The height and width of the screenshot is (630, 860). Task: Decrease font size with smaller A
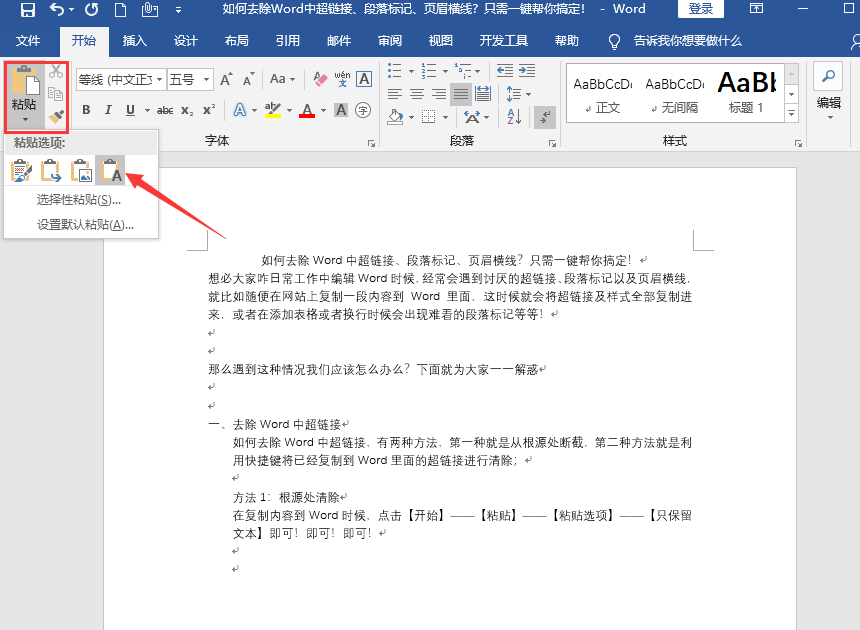tap(248, 80)
